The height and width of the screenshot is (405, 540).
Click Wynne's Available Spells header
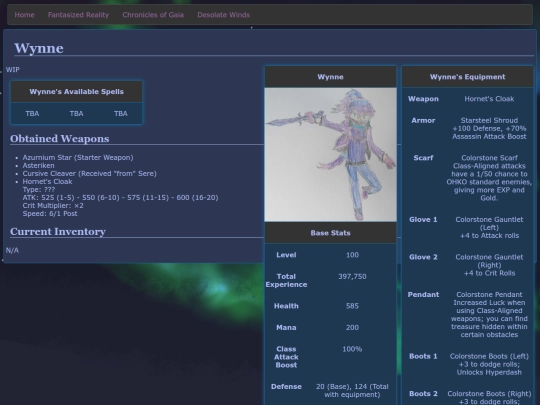point(76,92)
